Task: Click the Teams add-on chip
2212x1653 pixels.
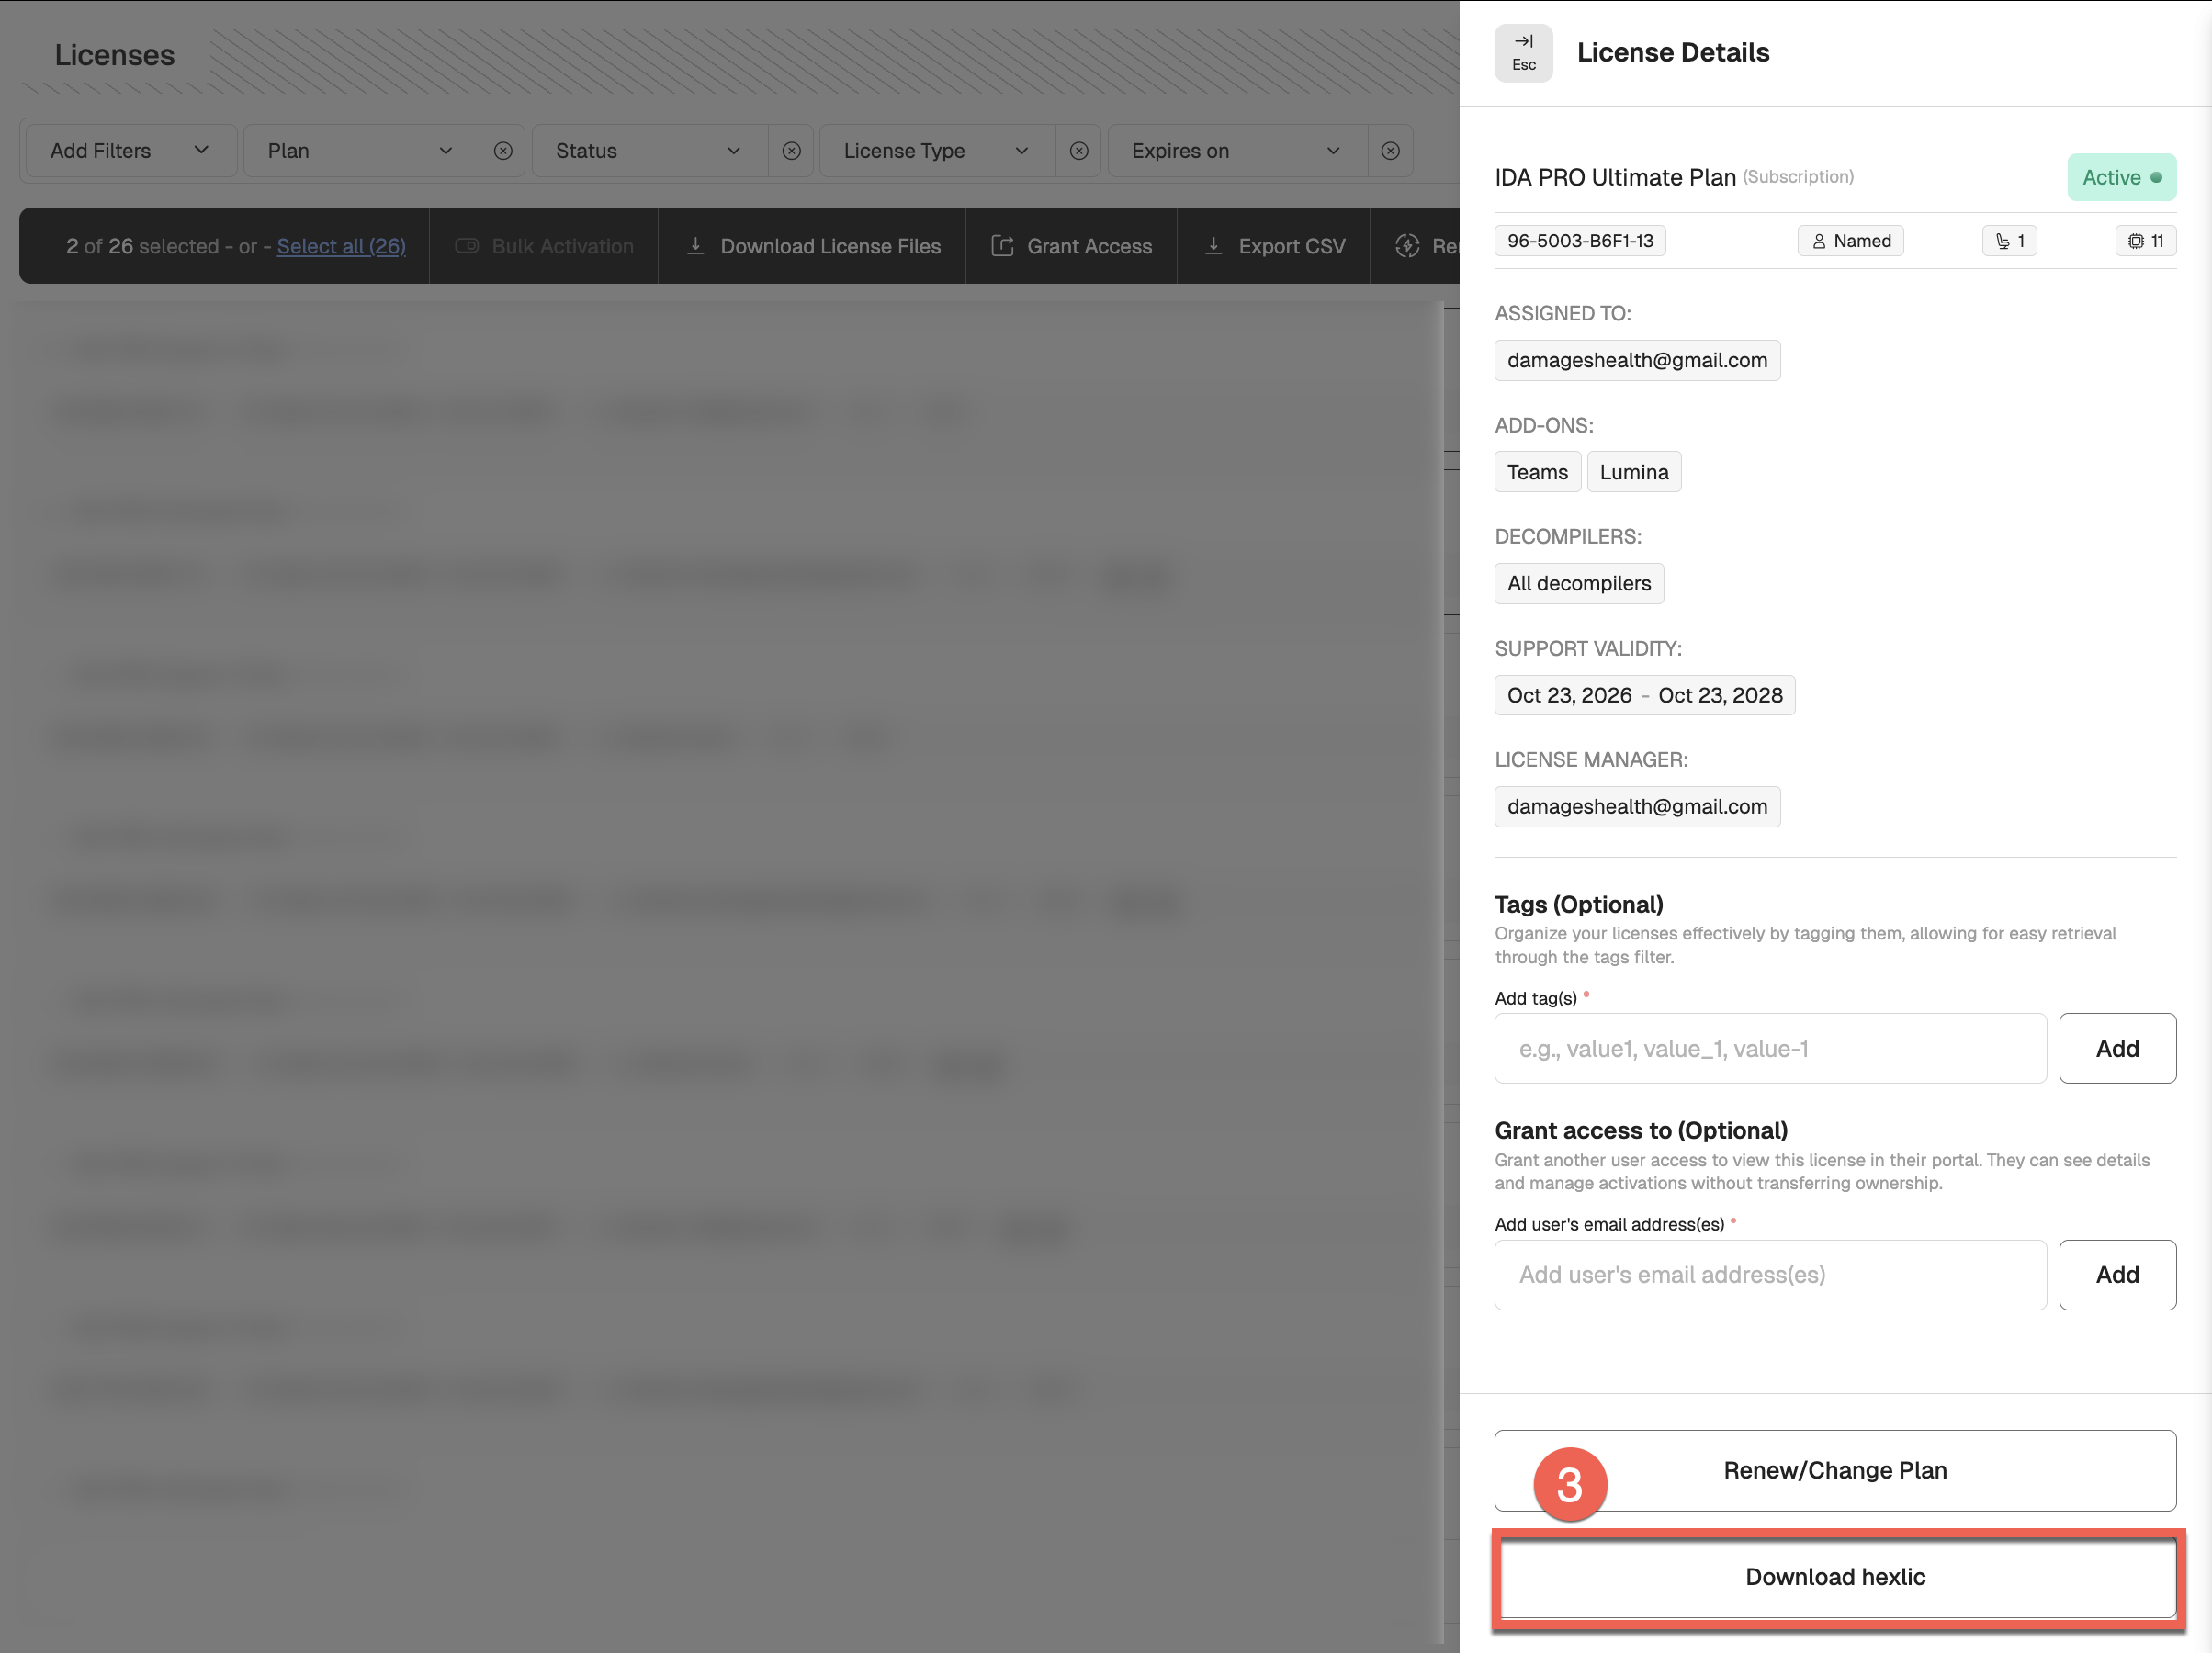Action: tap(1537, 472)
